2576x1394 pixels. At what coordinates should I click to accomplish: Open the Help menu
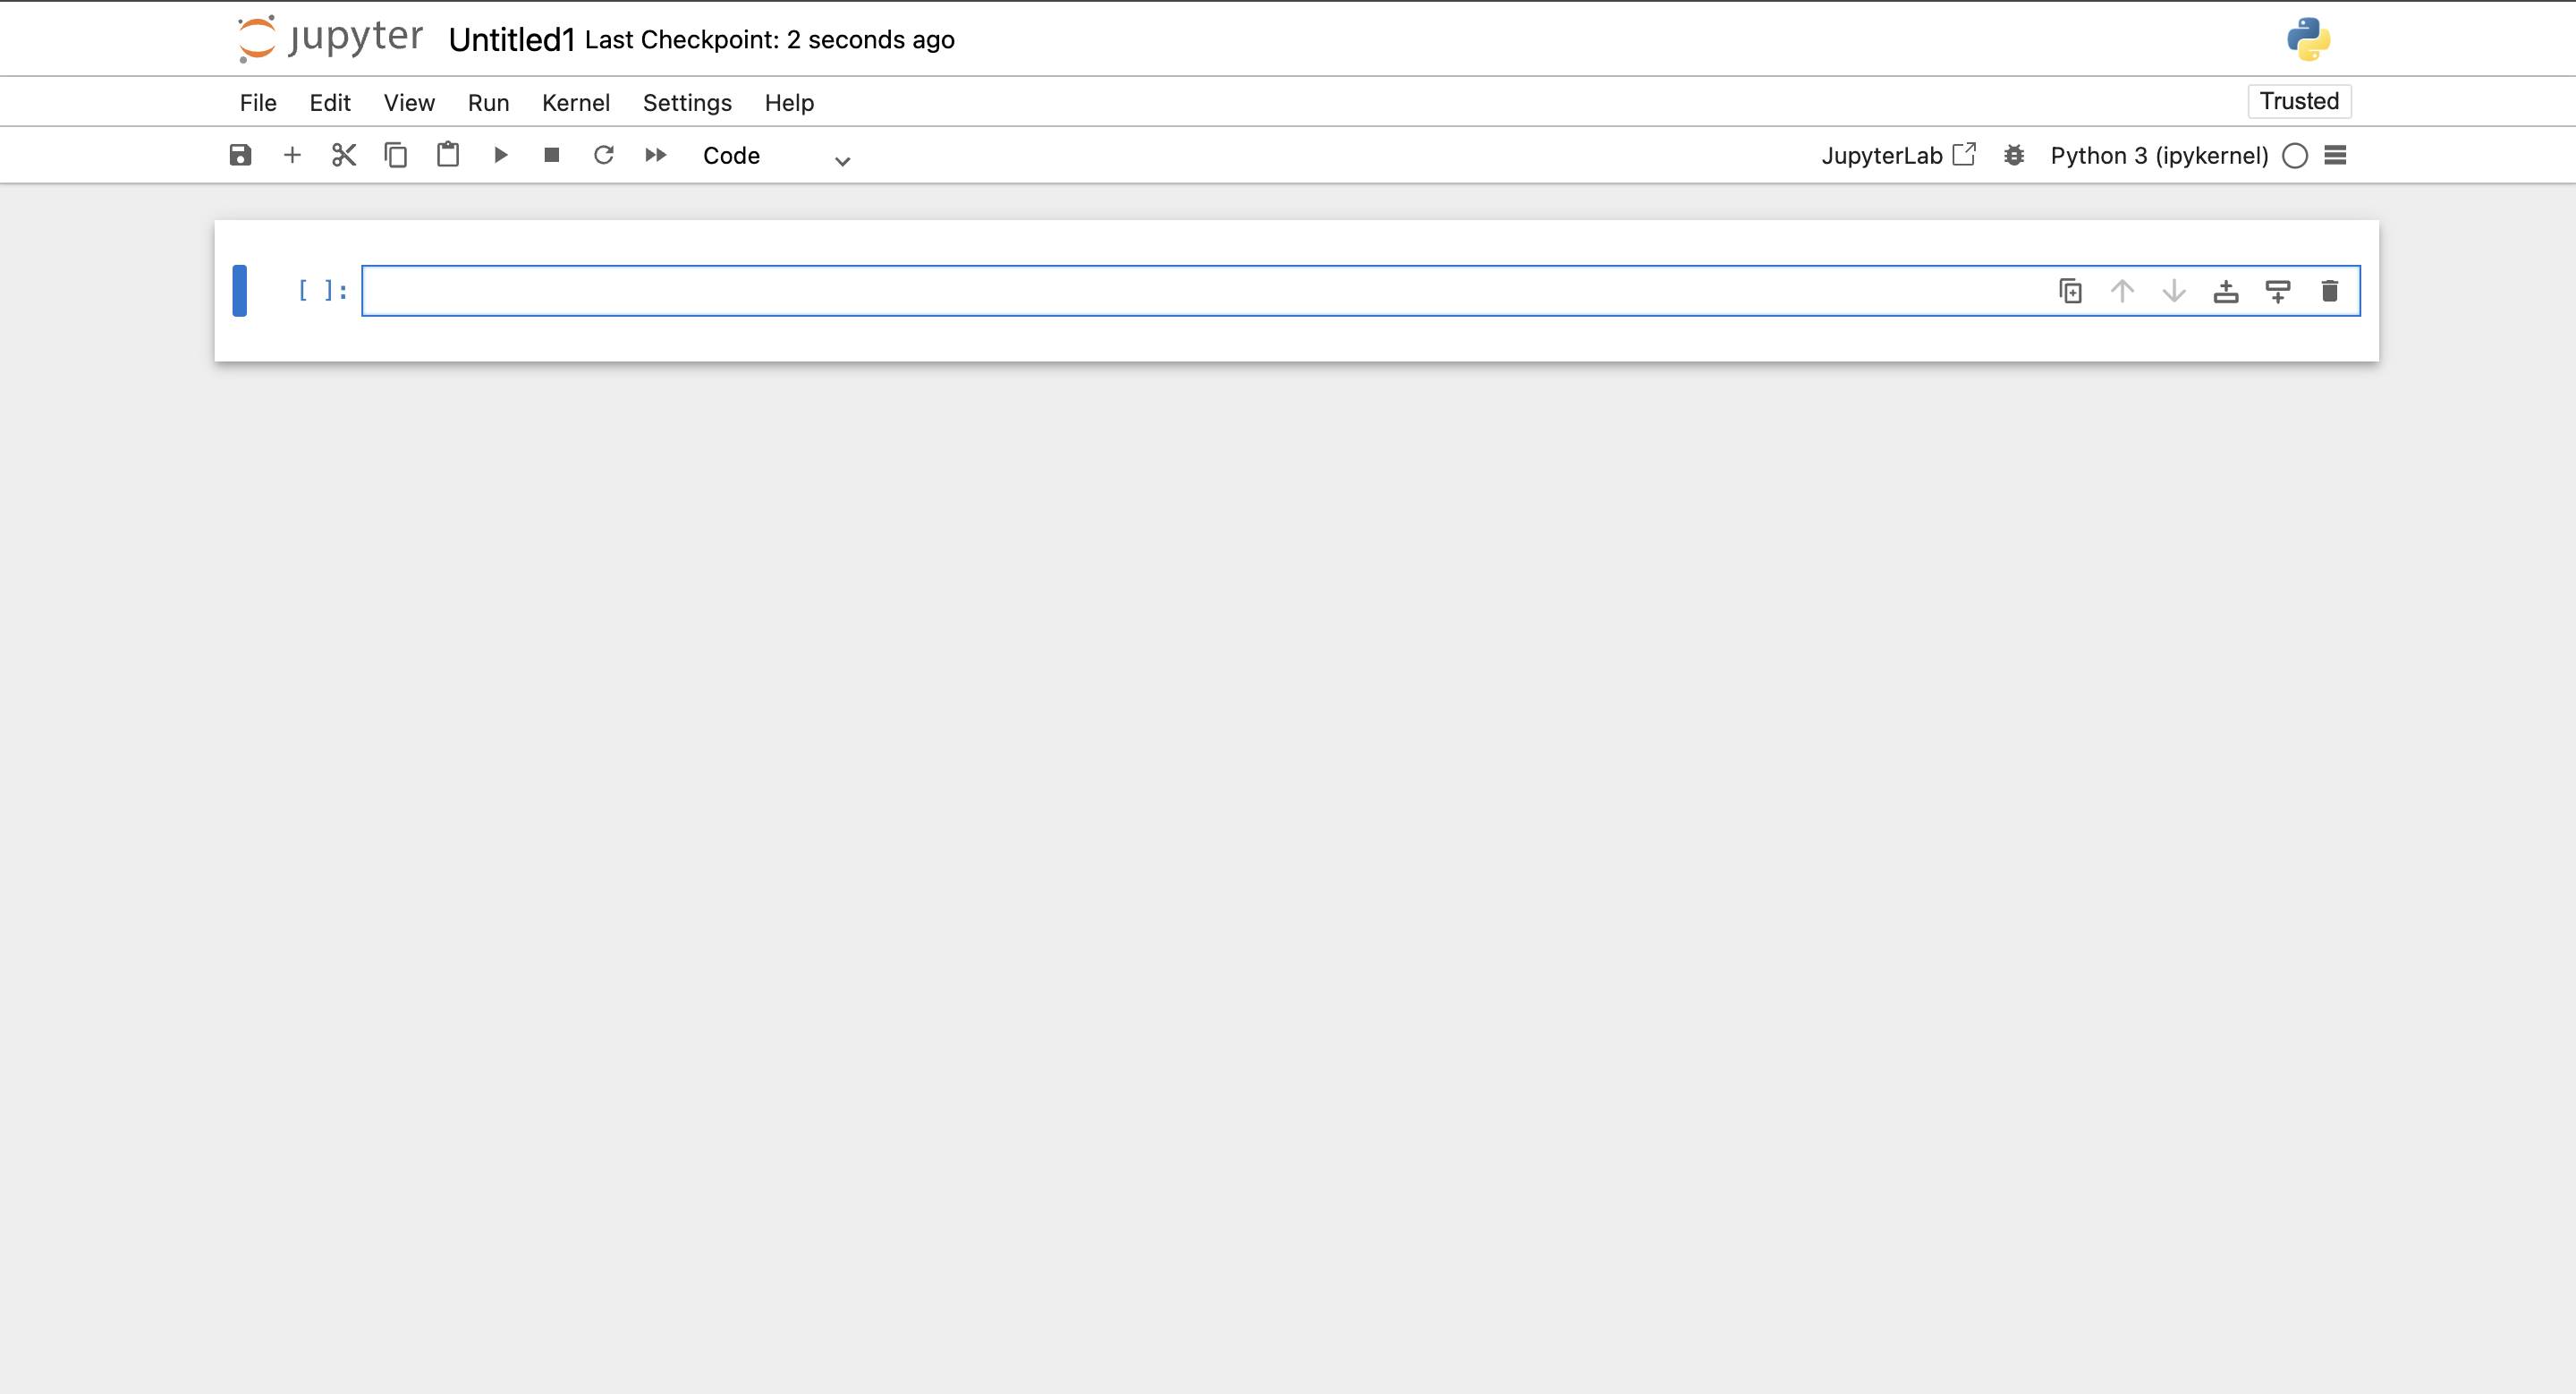789,102
